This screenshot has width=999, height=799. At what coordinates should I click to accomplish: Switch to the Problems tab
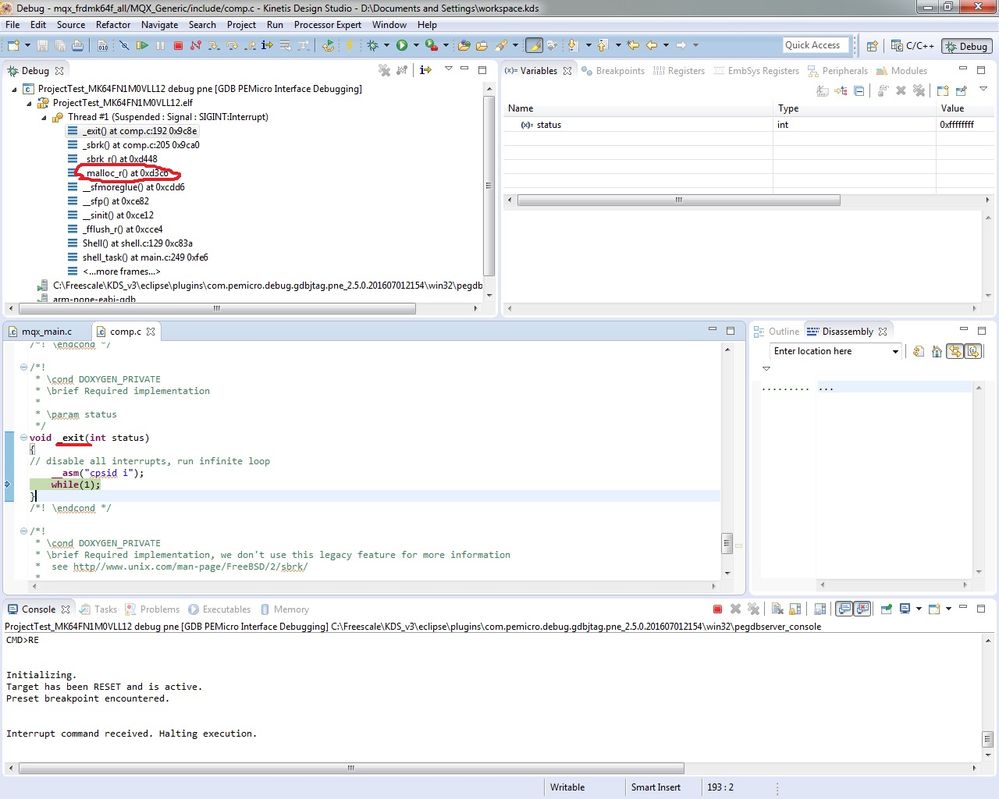pos(152,610)
